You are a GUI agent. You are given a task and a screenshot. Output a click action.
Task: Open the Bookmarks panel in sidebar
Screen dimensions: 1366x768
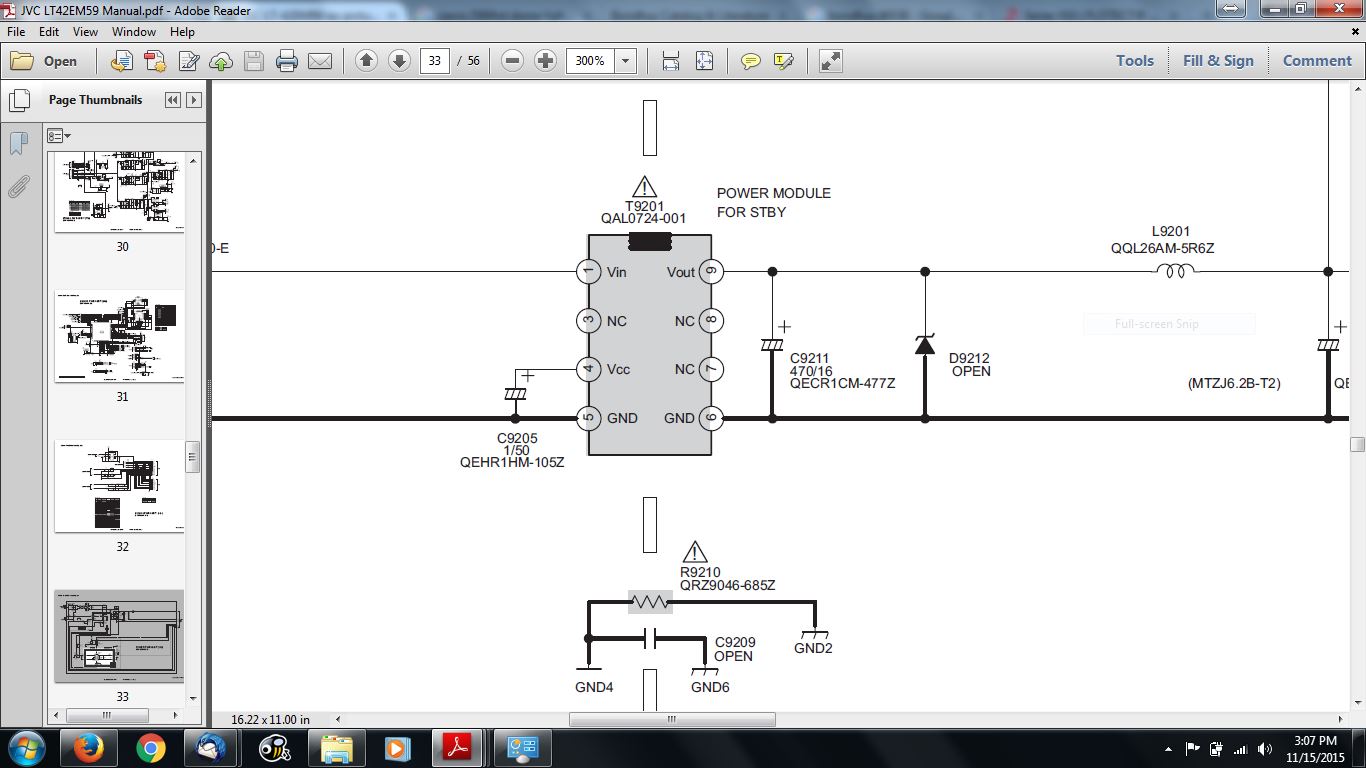(18, 144)
